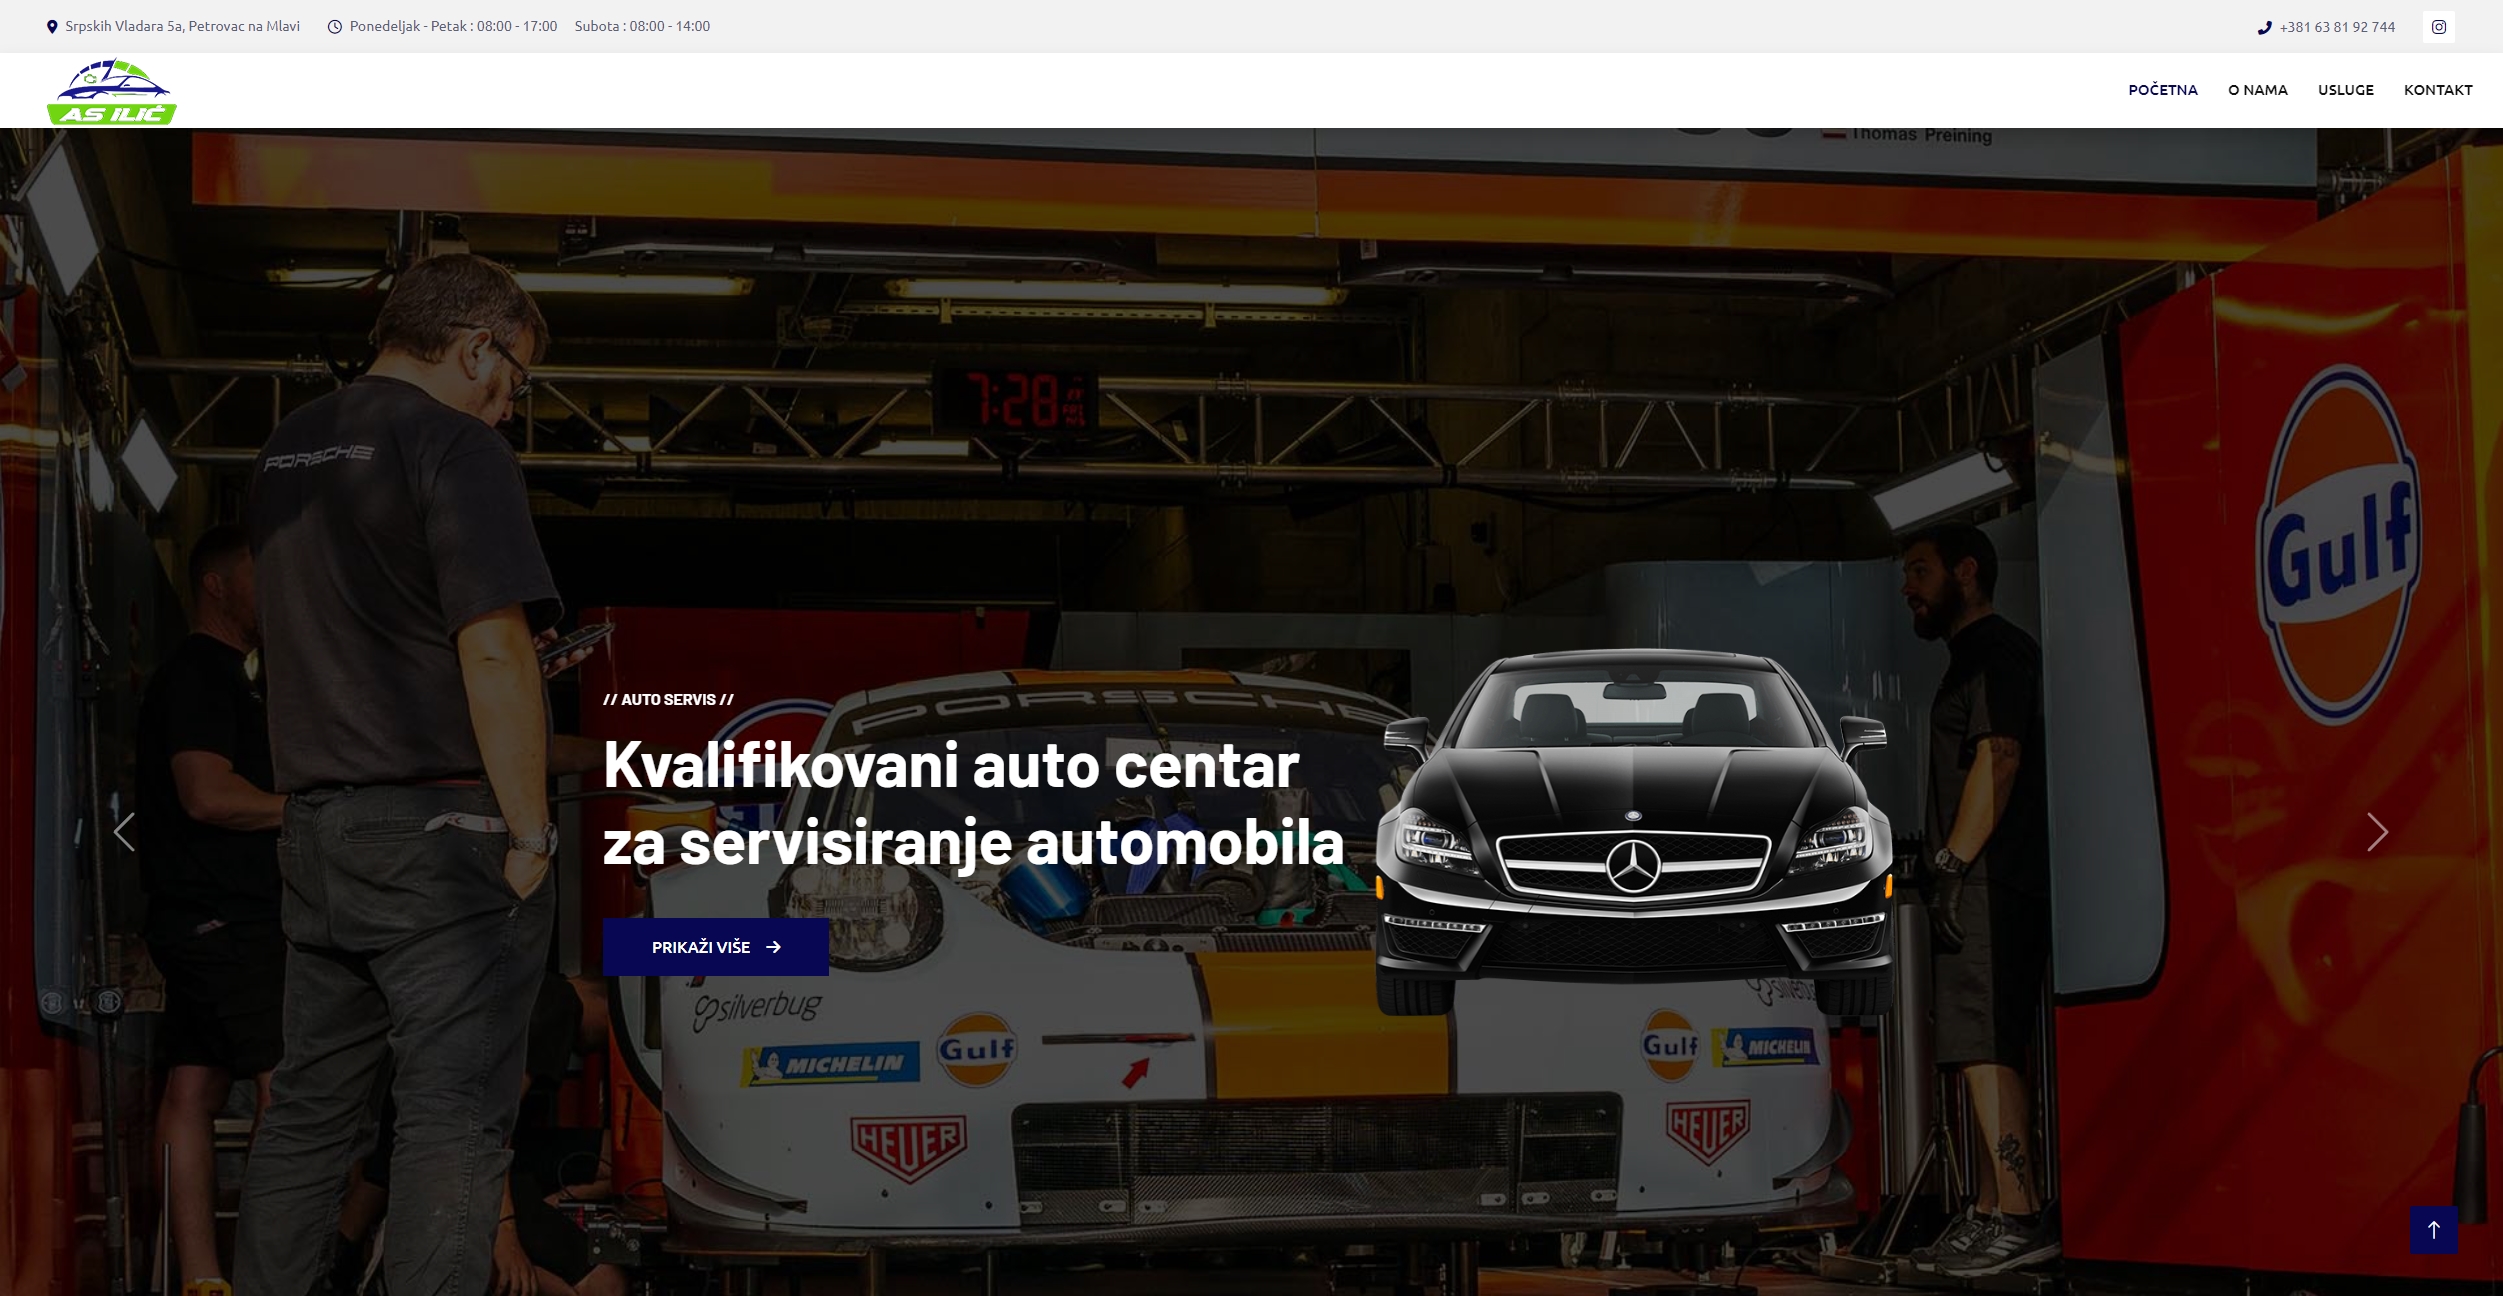Click the Srpskih Vladara 5a address text
This screenshot has width=2503, height=1296.
182,26
